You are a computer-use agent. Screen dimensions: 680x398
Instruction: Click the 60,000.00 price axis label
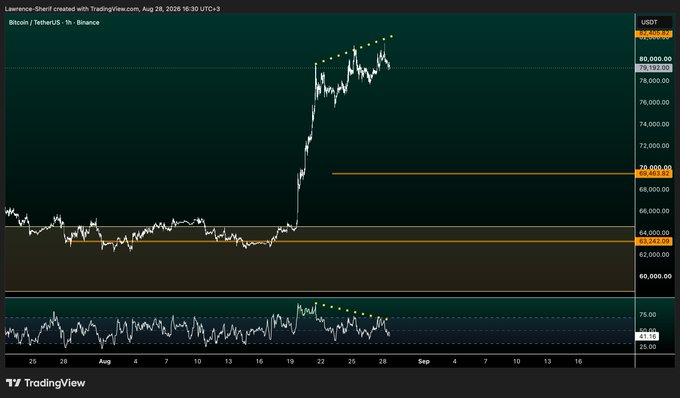click(x=655, y=276)
